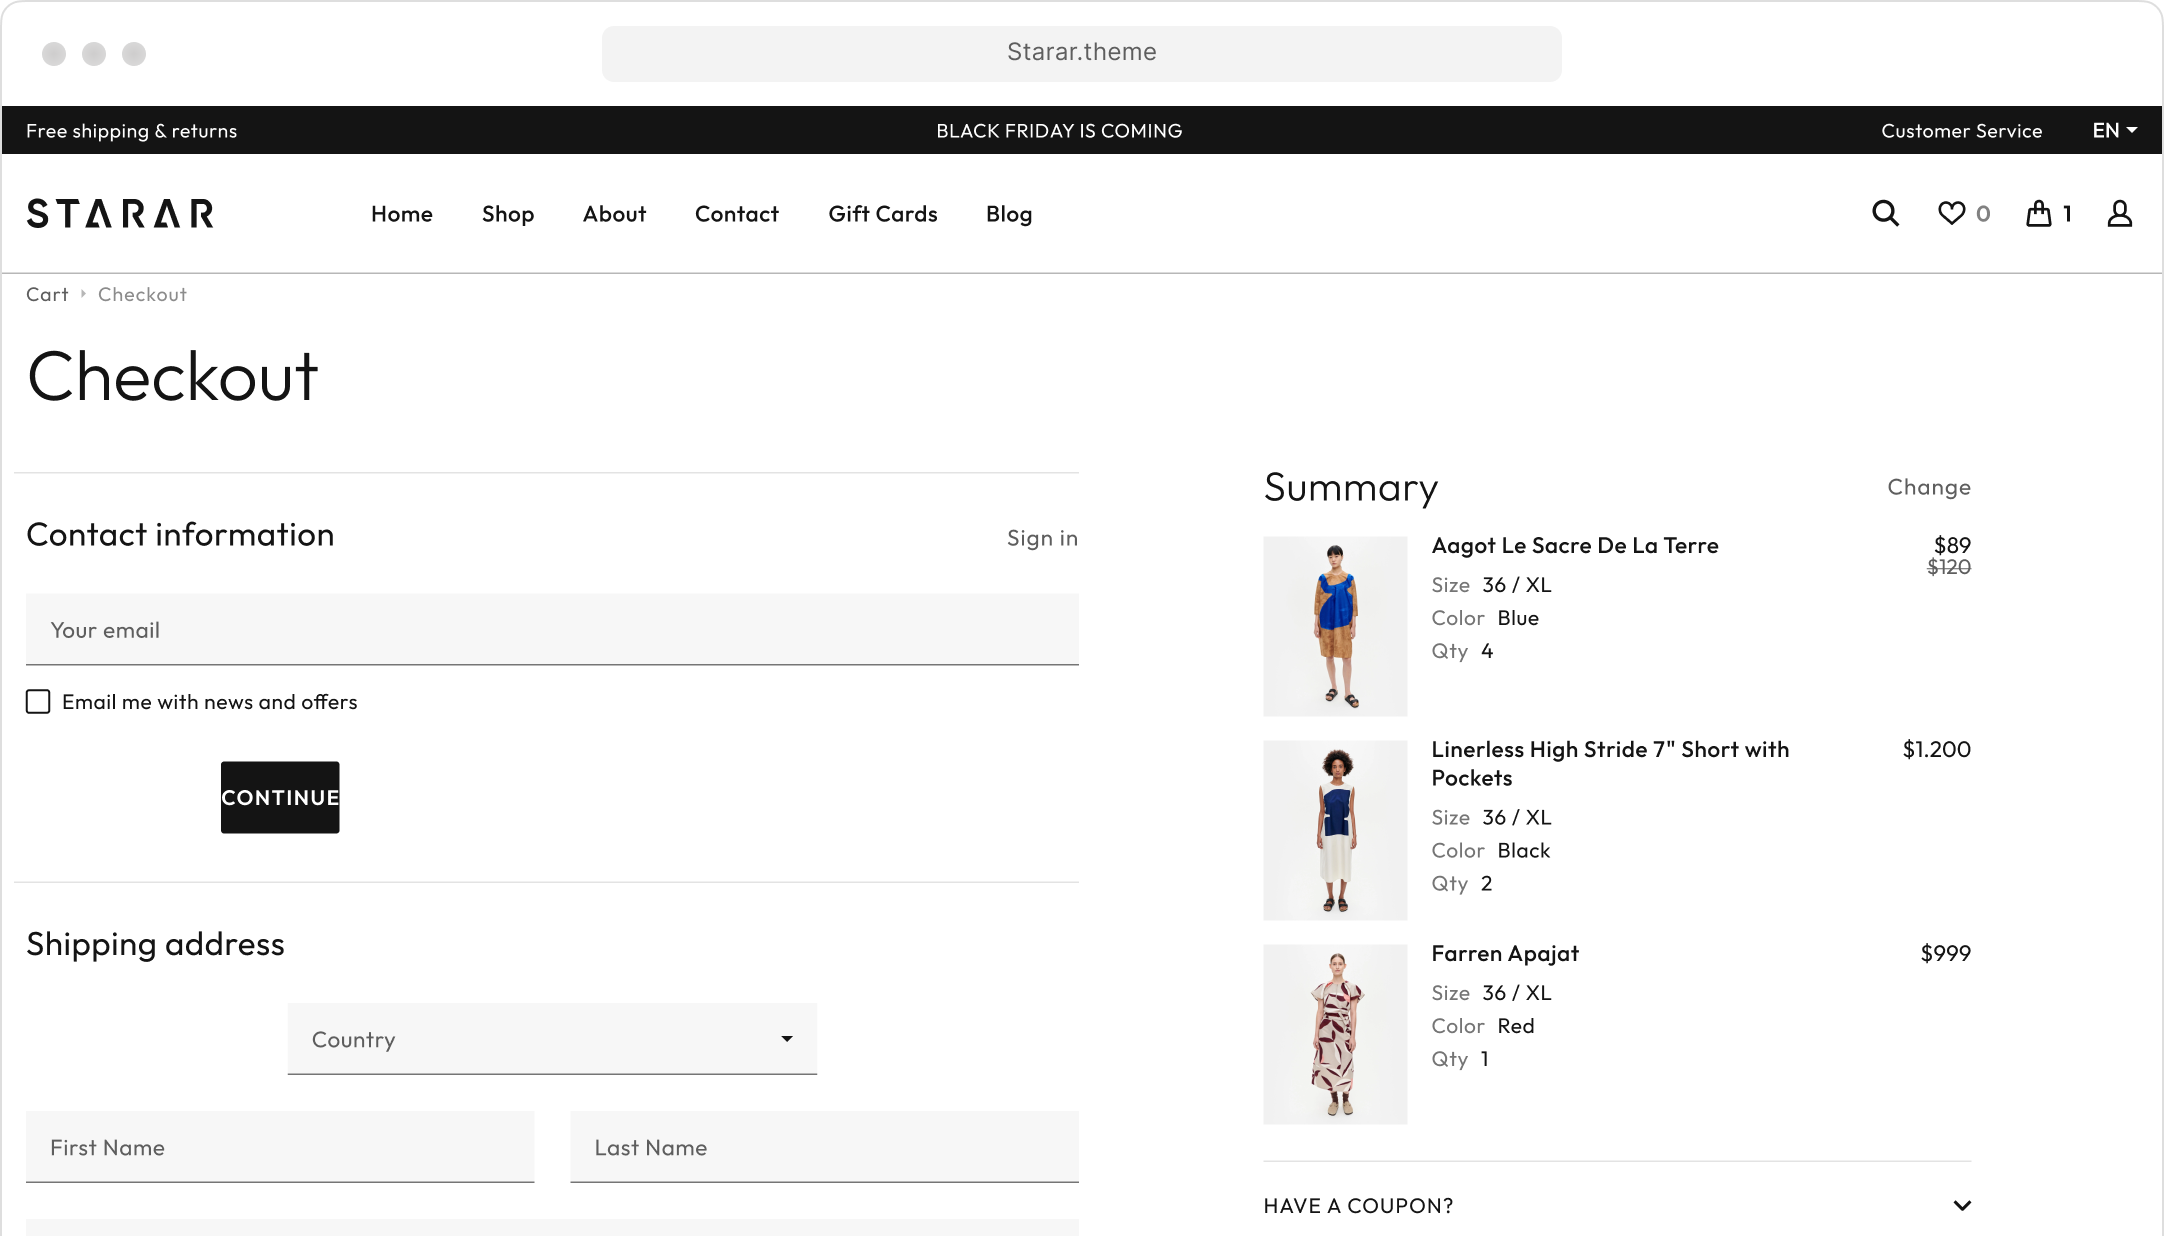Open the Country dropdown

tap(552, 1039)
